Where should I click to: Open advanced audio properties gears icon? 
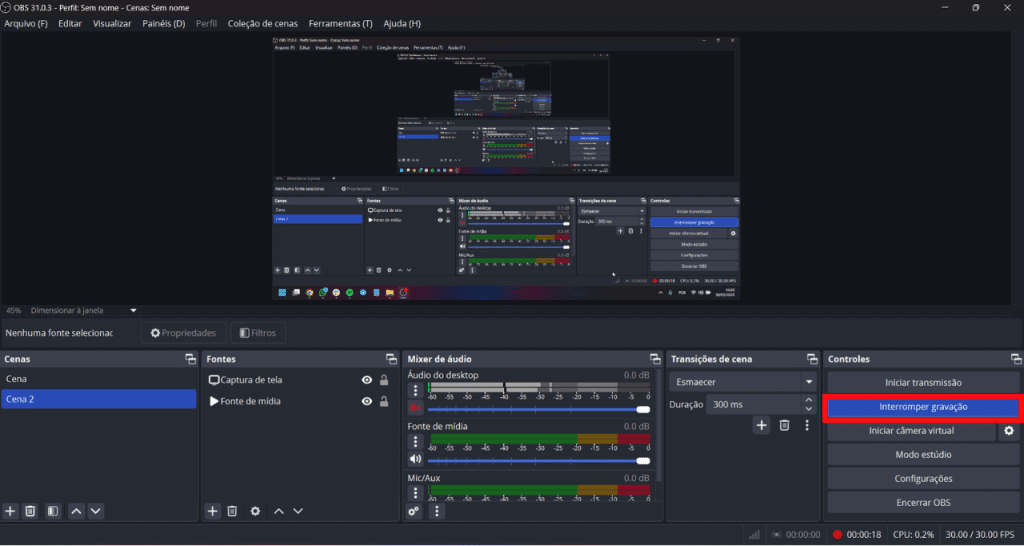[415, 511]
